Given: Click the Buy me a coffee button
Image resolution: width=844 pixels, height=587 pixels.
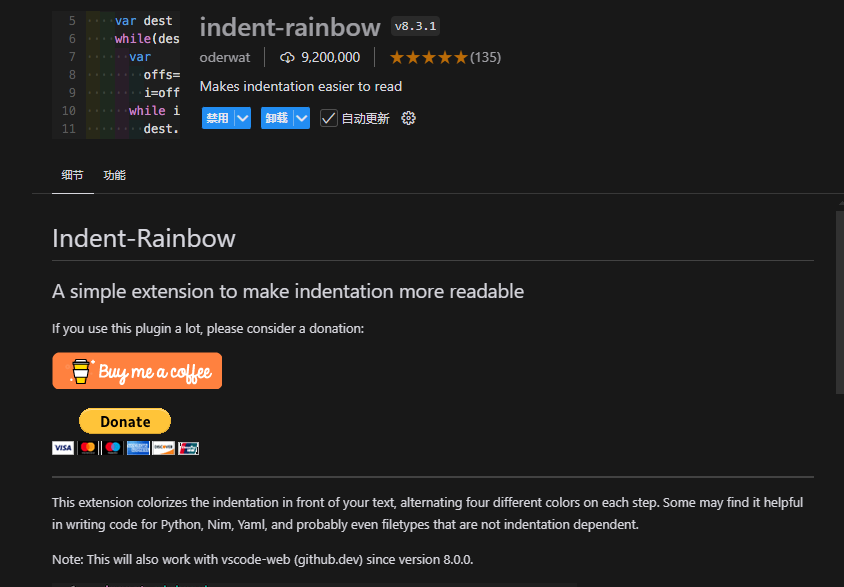Looking at the screenshot, I should click(x=137, y=371).
